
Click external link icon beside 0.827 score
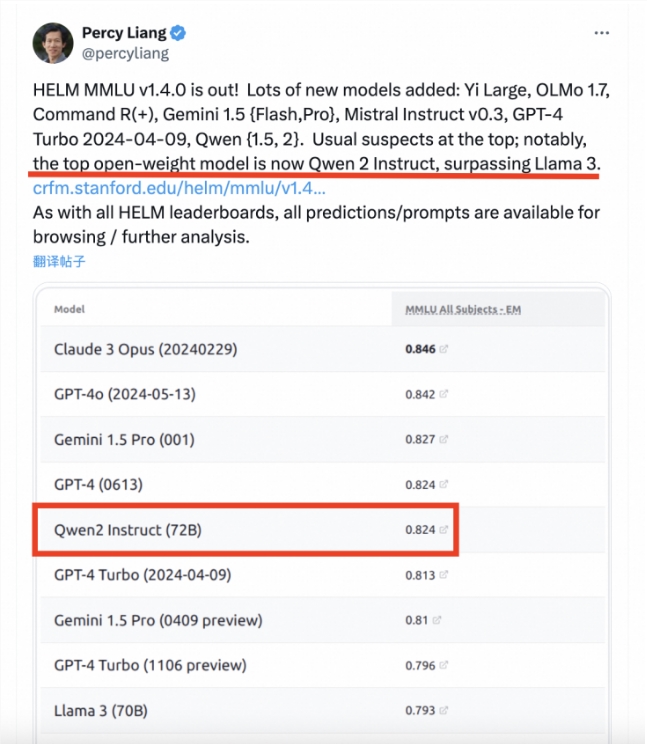point(444,439)
